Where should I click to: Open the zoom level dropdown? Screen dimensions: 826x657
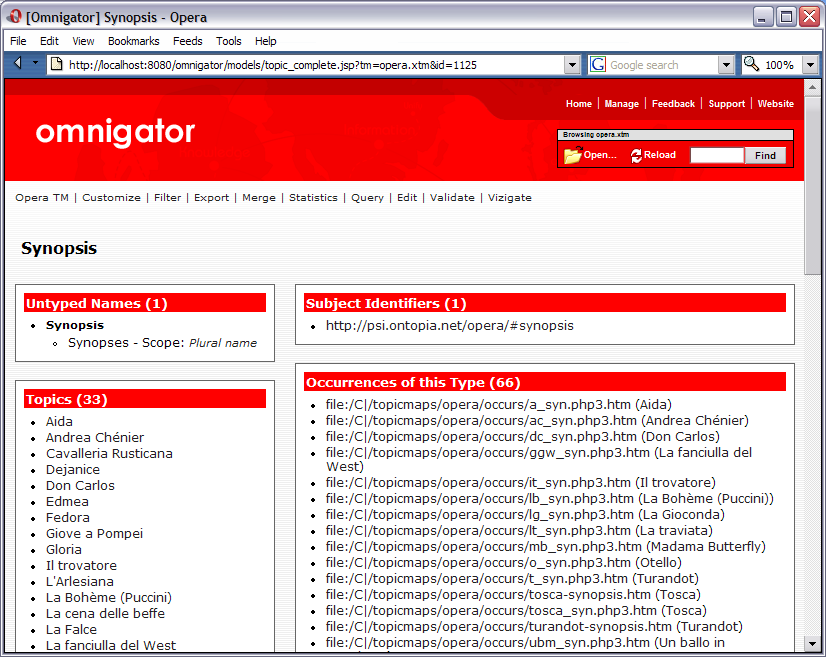[811, 64]
